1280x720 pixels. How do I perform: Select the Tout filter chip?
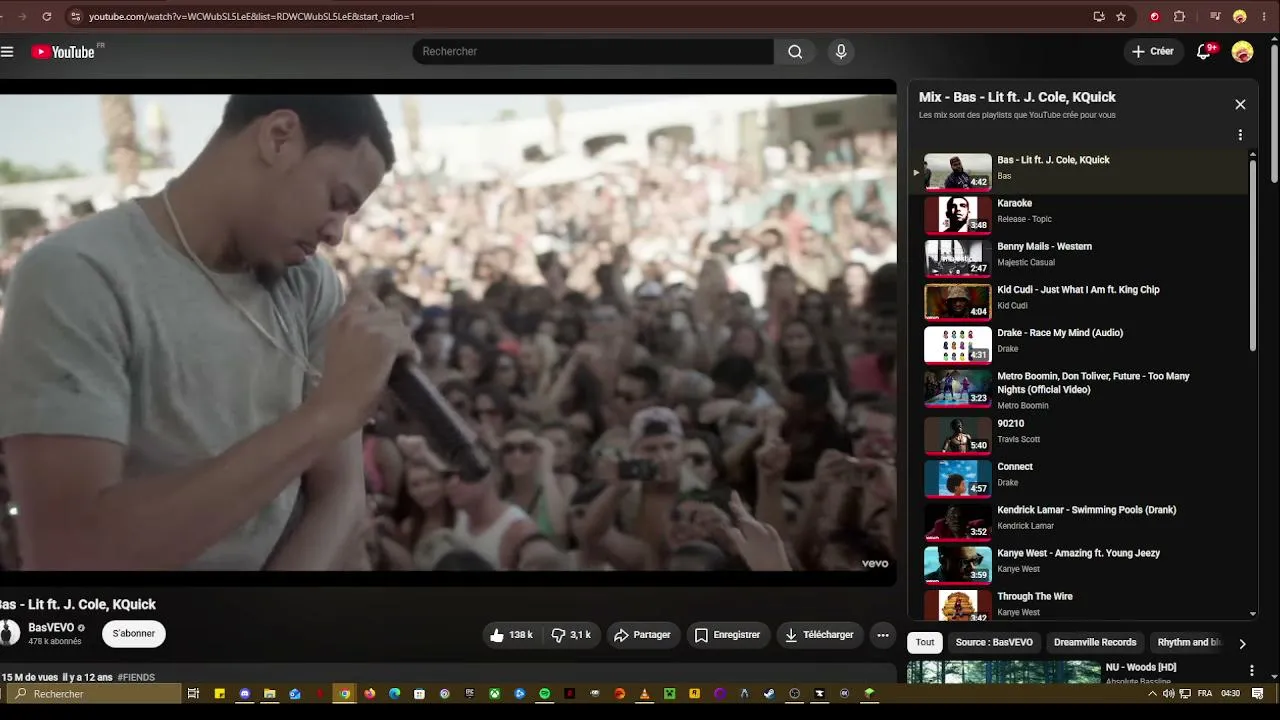tap(925, 642)
